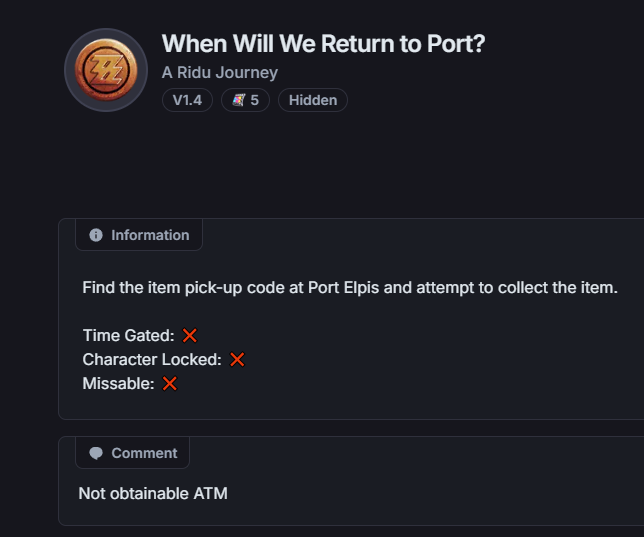Open the Information tab header
Viewport: 644px width, 537px height.
(139, 235)
